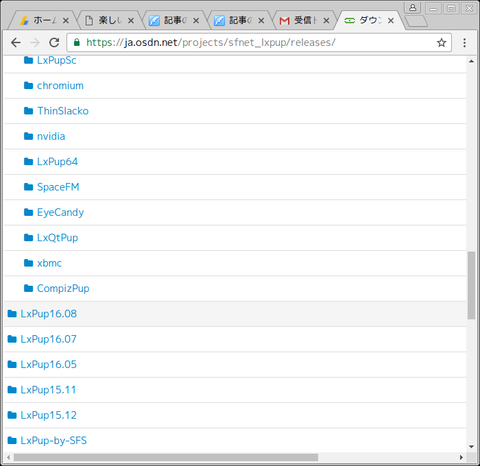Click the folder icon beside xbmc

[28, 263]
